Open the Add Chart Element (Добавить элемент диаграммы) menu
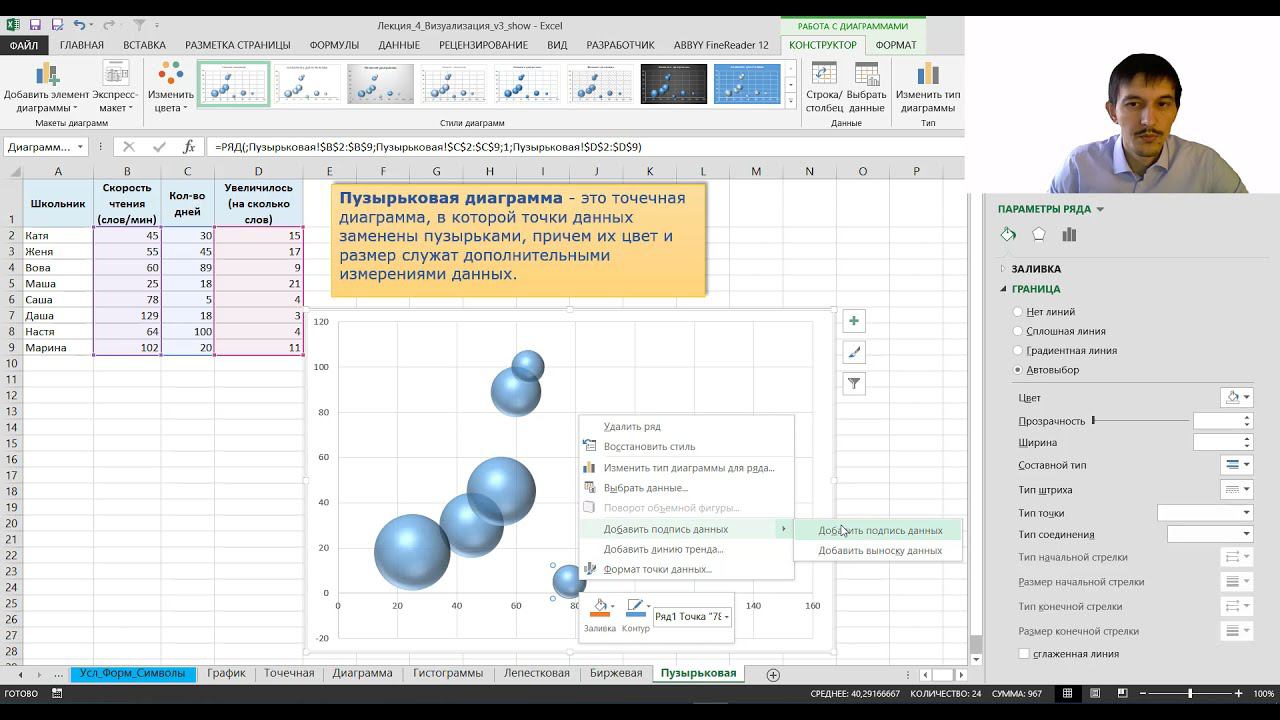The width and height of the screenshot is (1280, 720). pos(46,88)
